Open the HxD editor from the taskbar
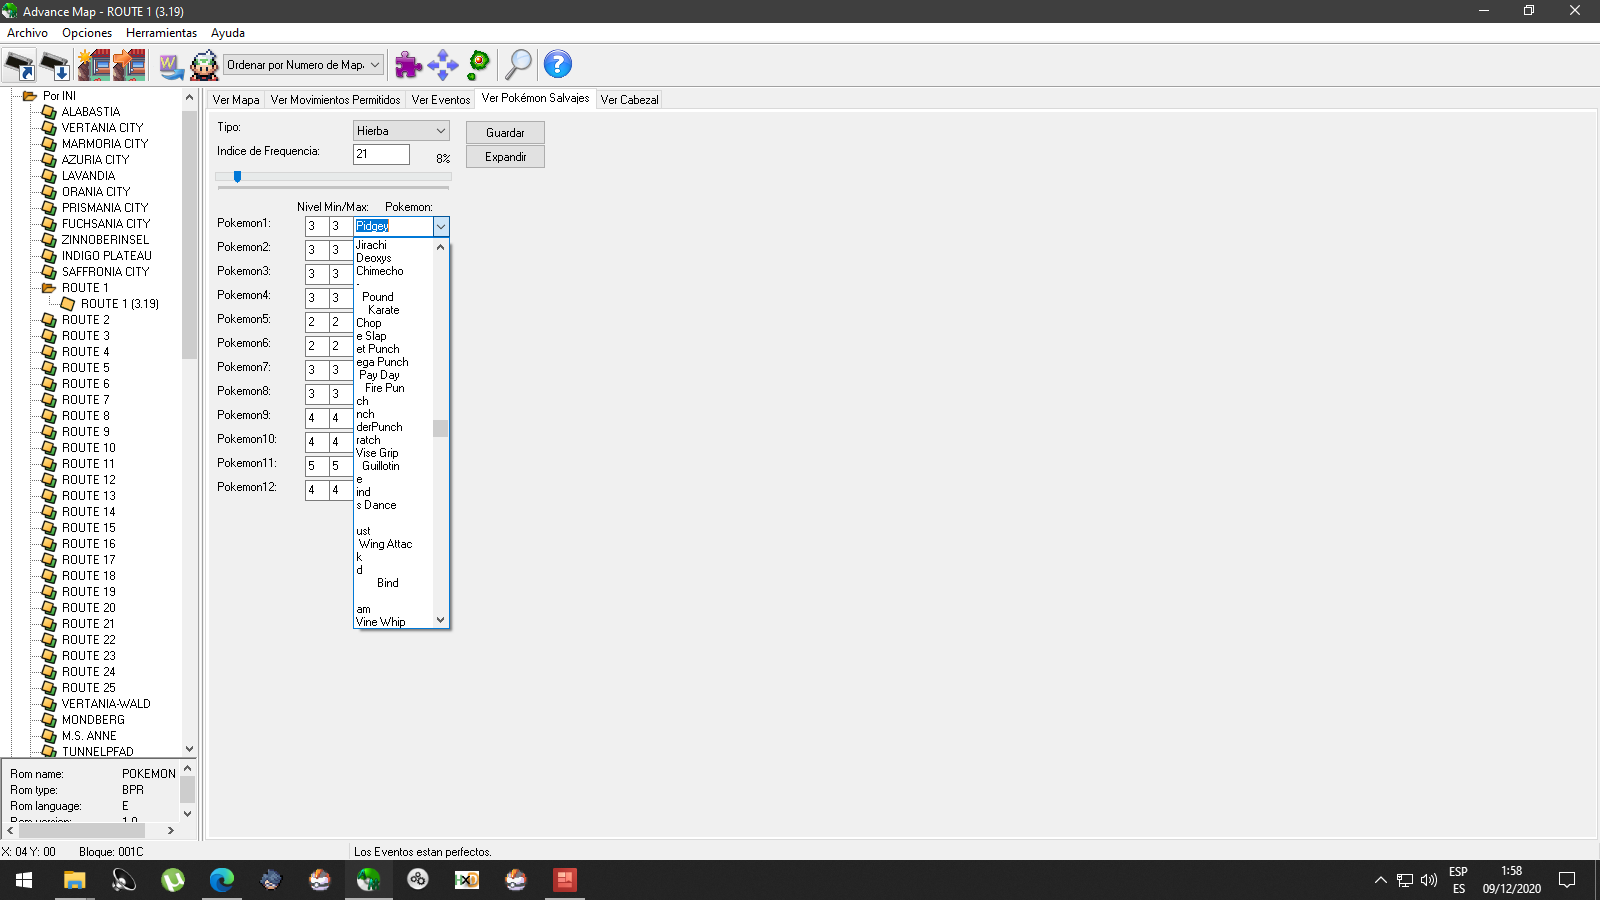The image size is (1600, 900). click(x=467, y=880)
